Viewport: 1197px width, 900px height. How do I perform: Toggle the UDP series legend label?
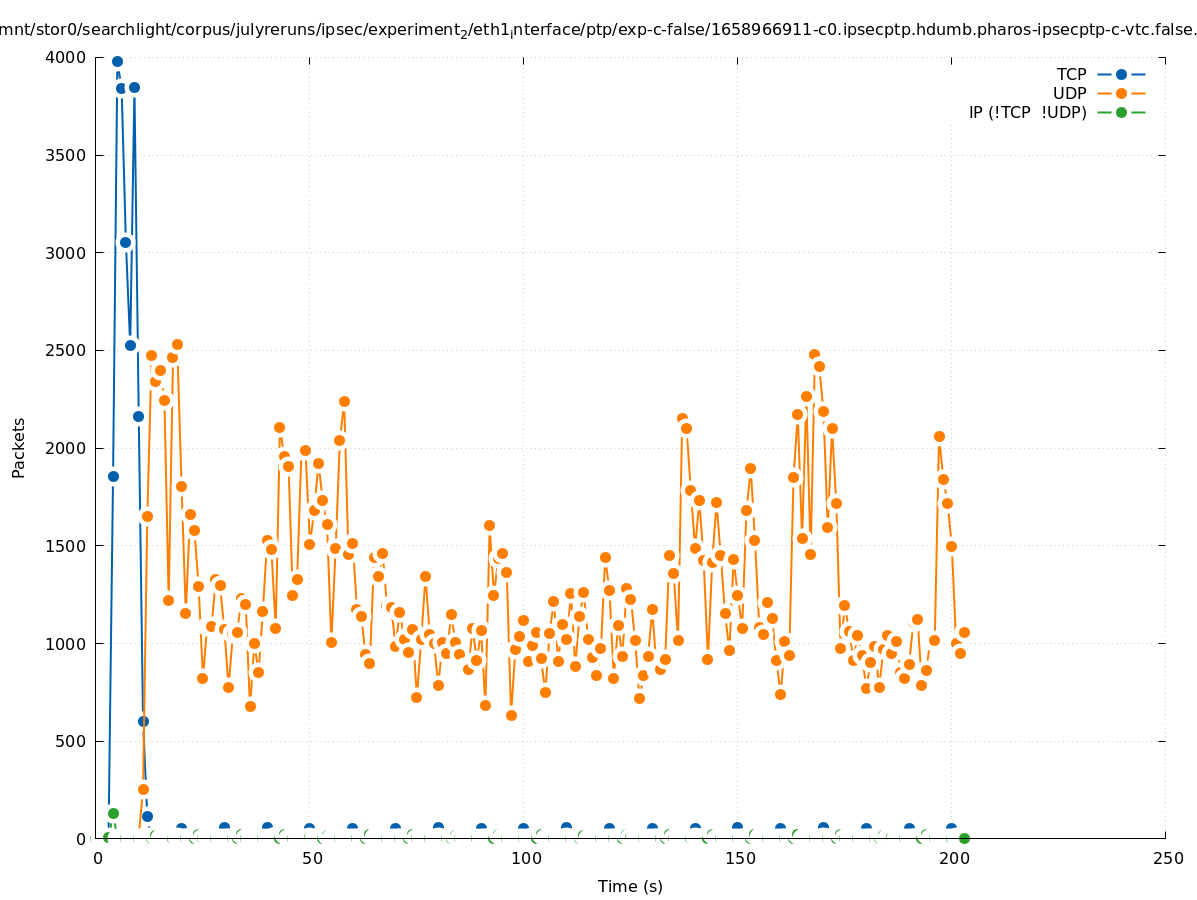tap(1069, 93)
